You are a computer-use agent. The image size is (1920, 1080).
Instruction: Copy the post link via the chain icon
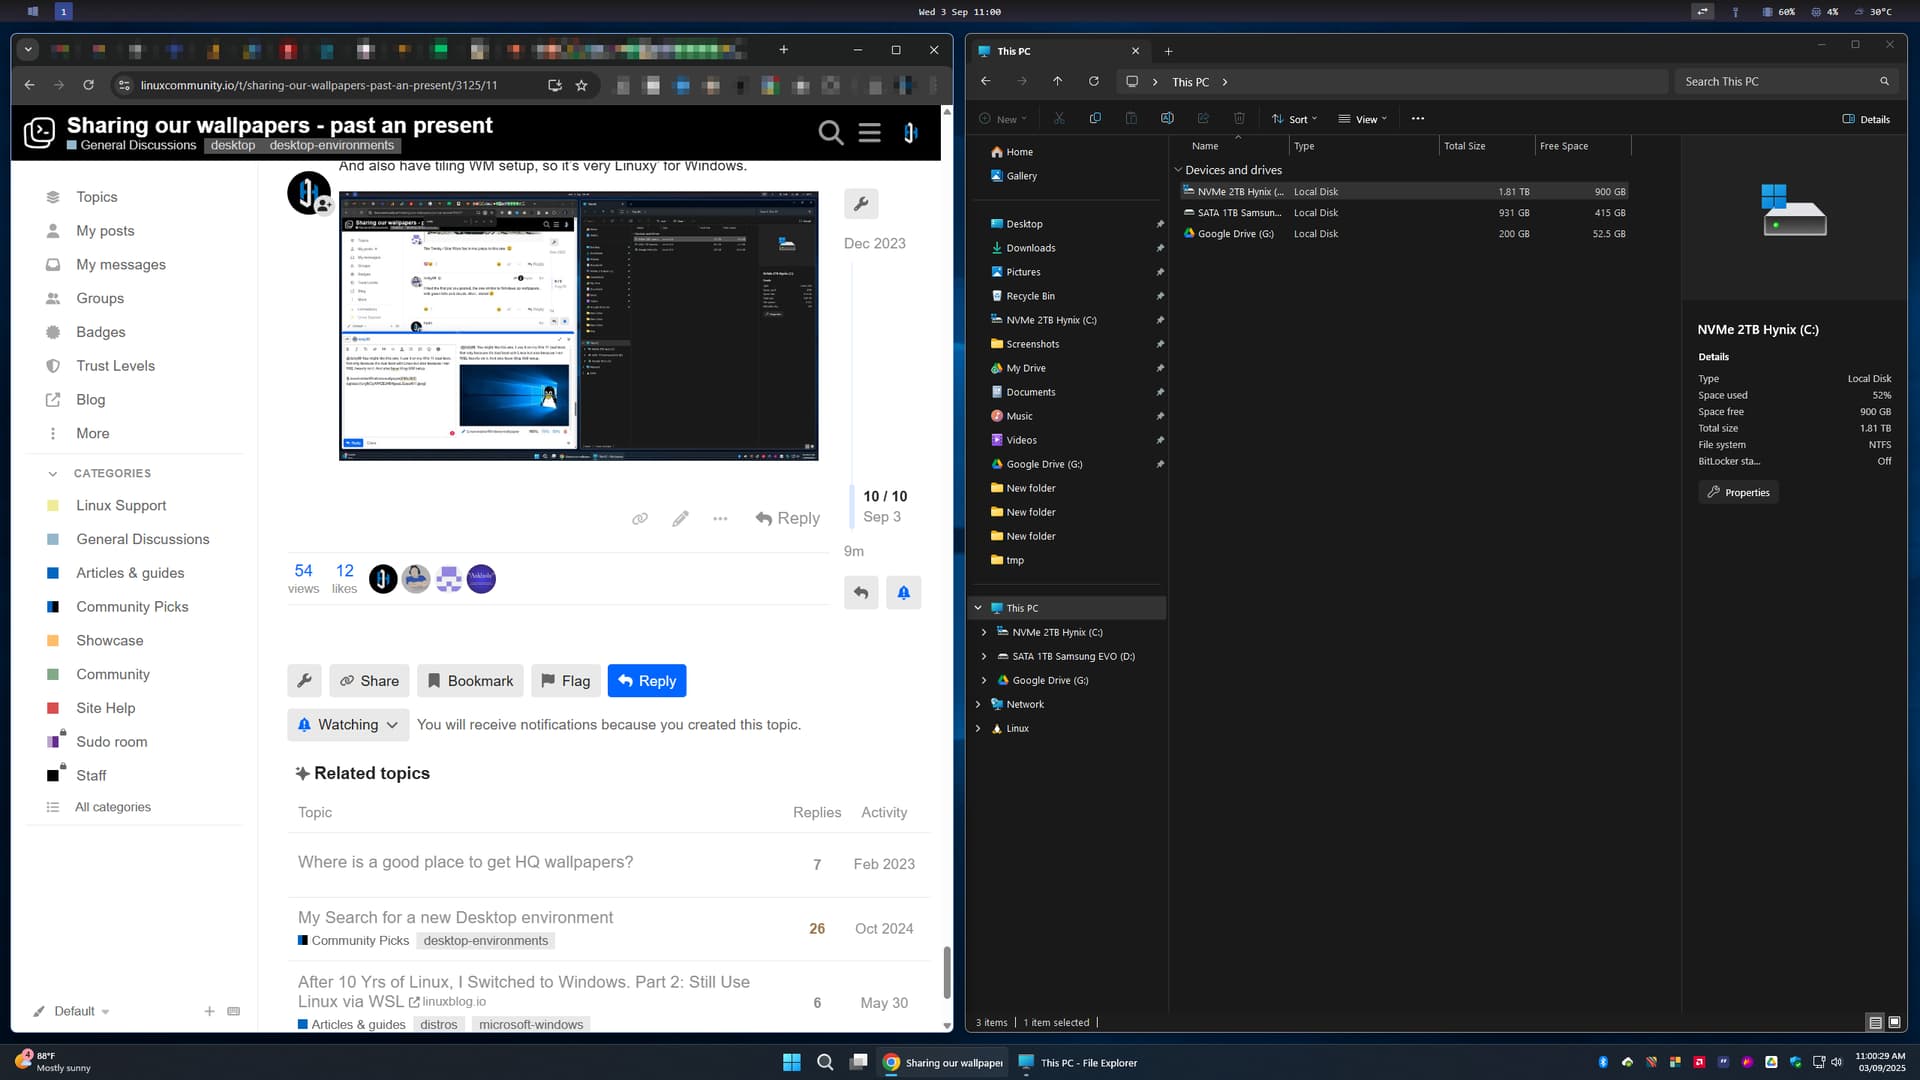pyautogui.click(x=640, y=518)
